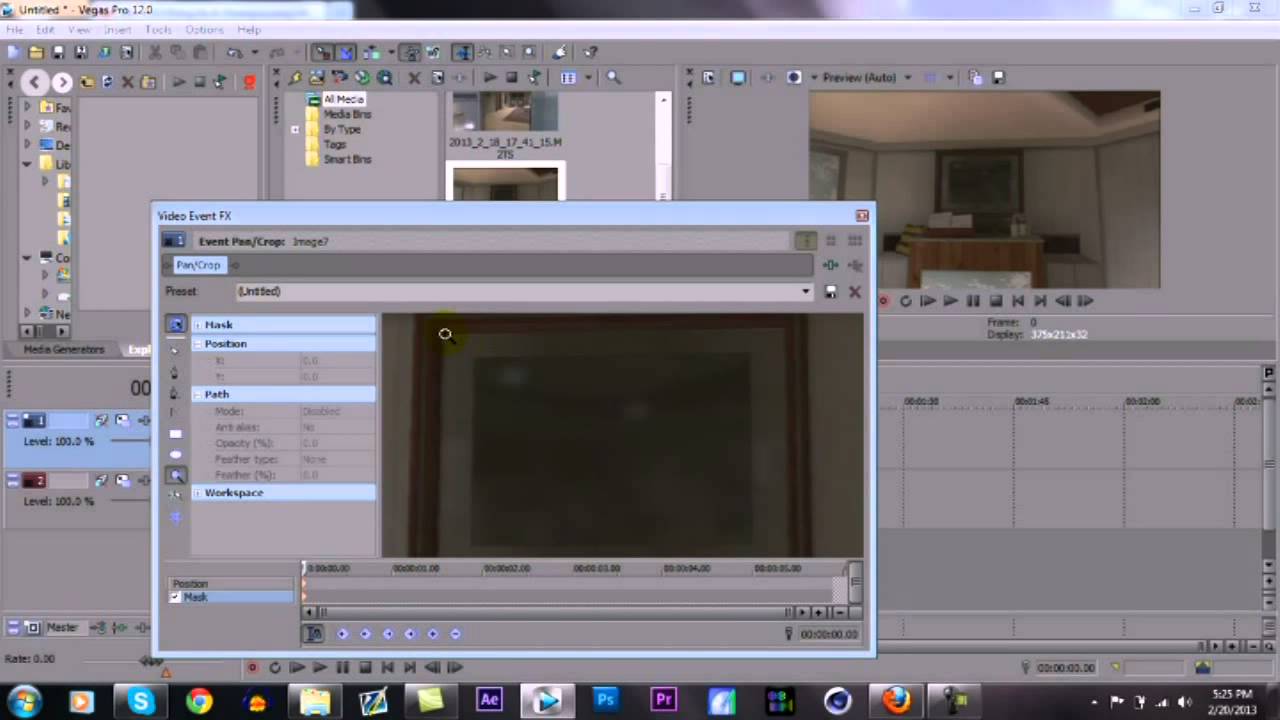Click the Show Properties icon in Pan/Crop
This screenshot has height=720, width=1280.
(176, 324)
